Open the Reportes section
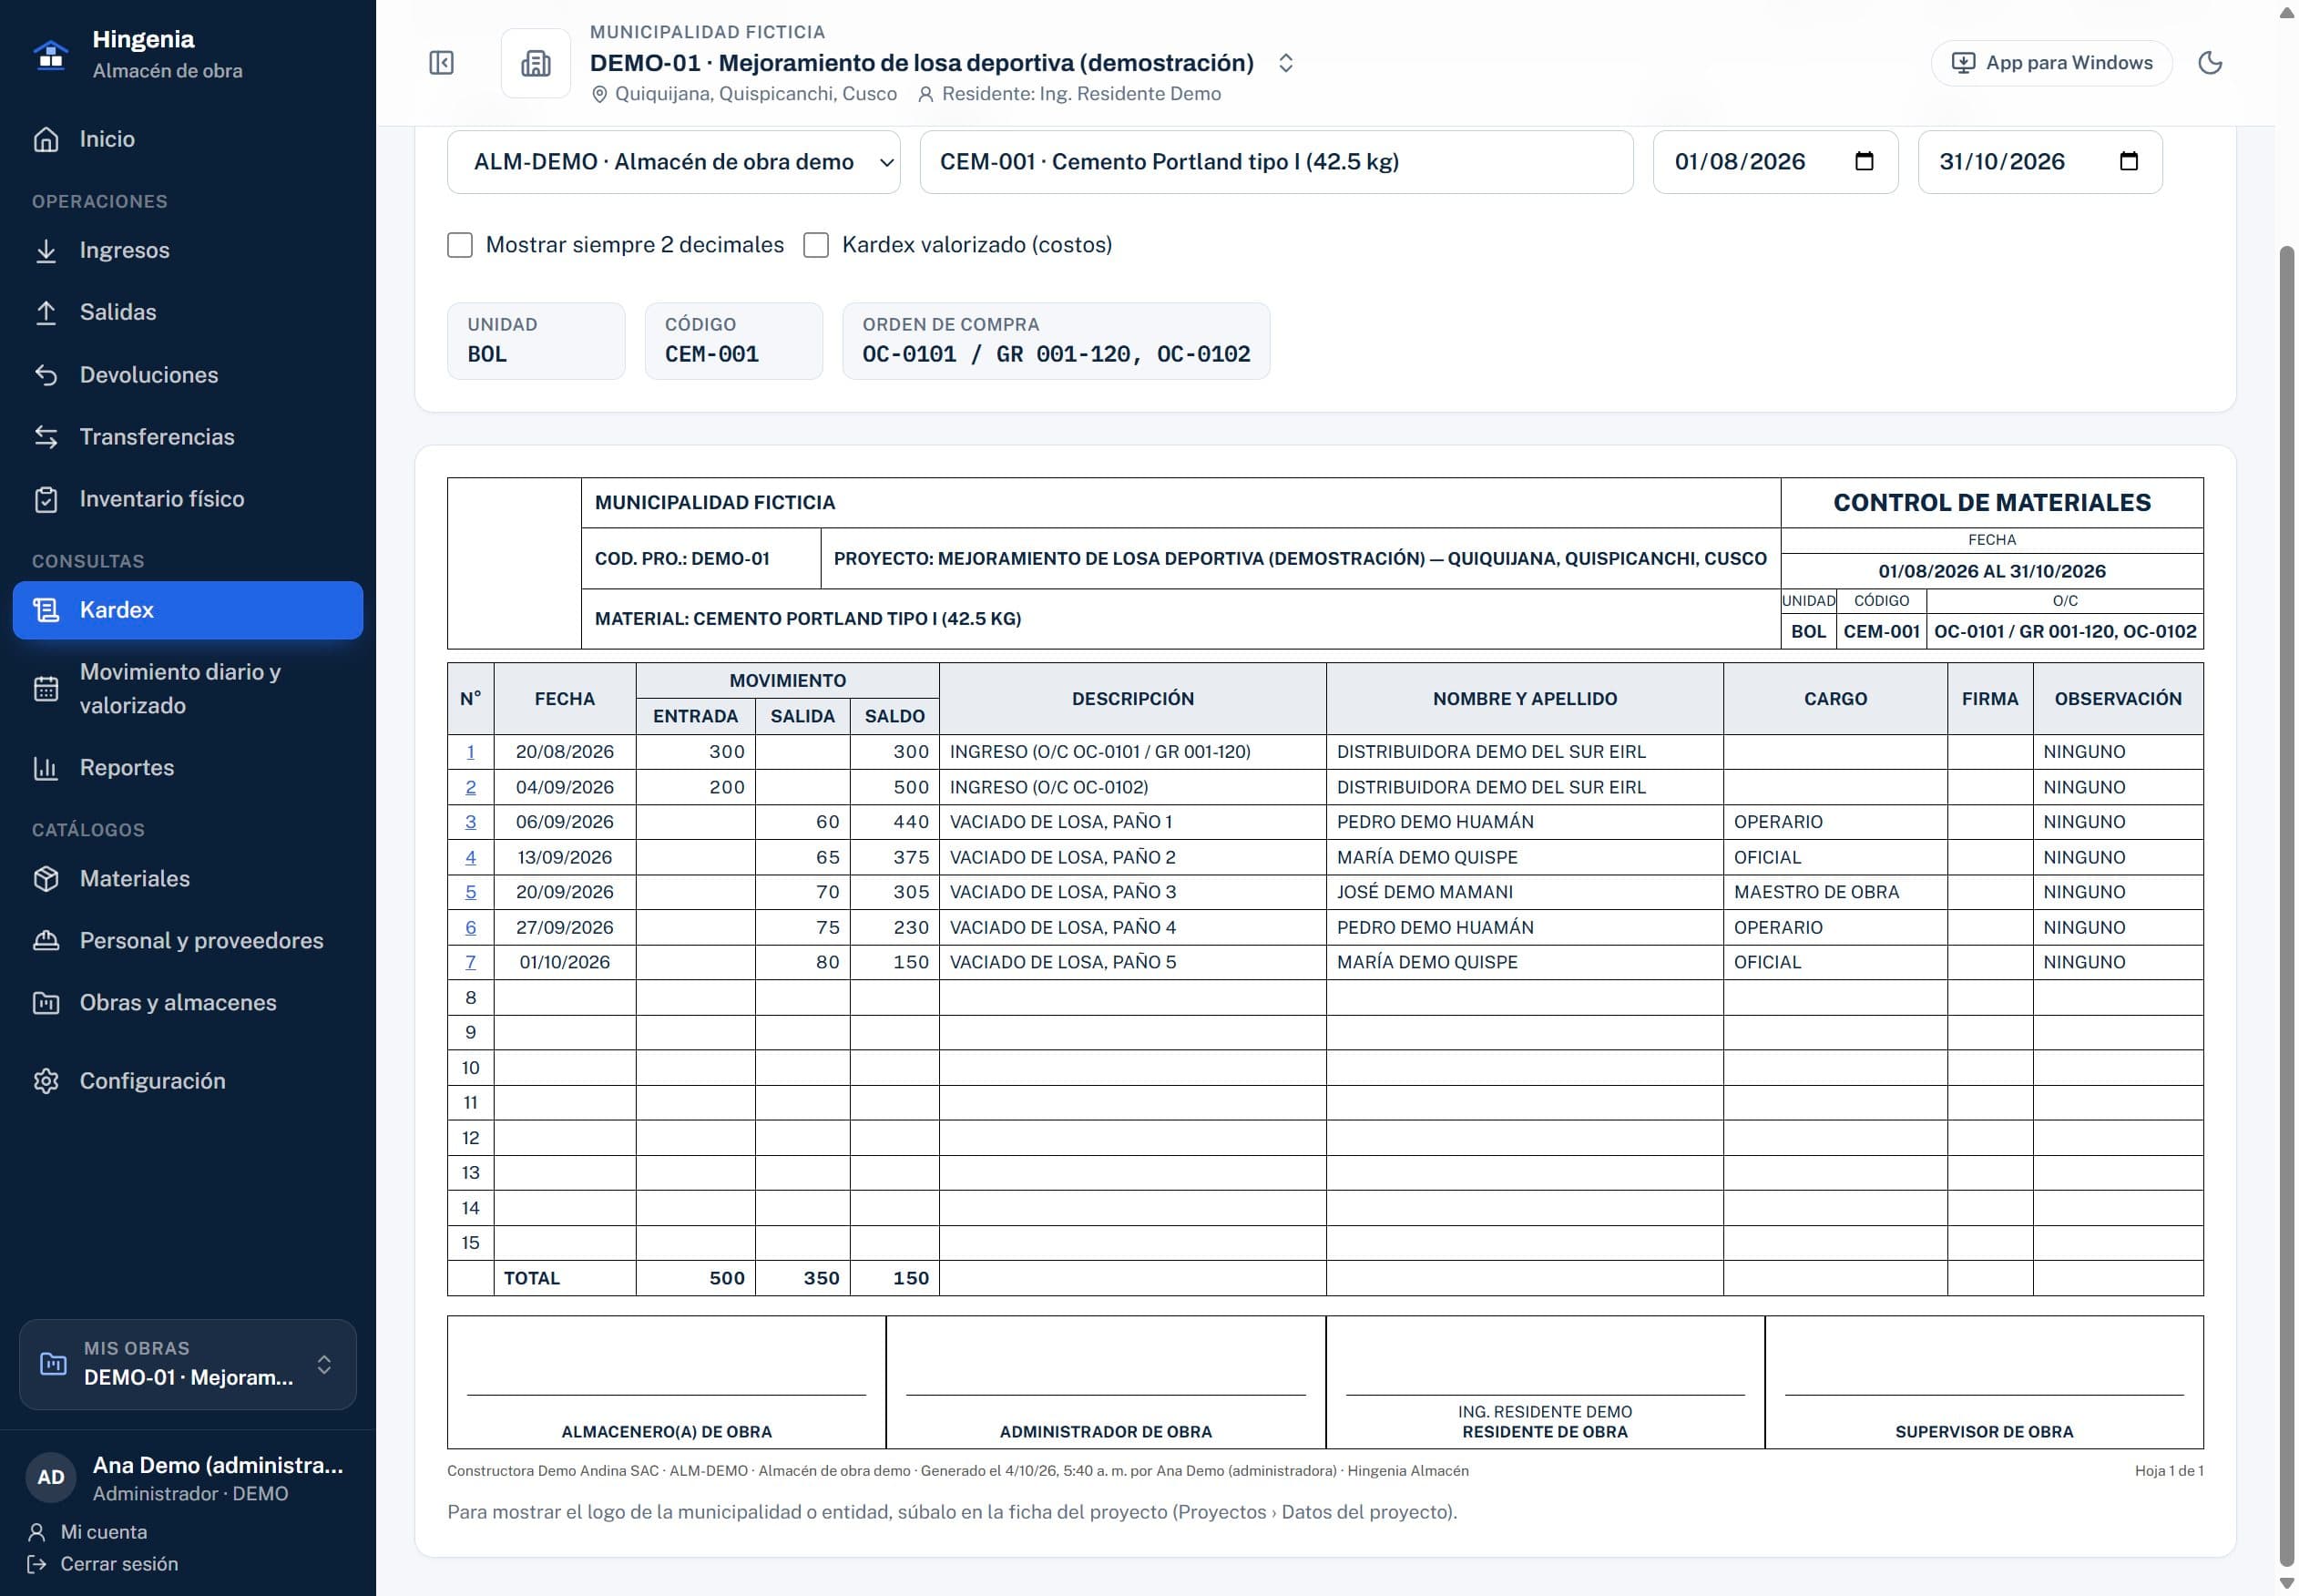Screen dimensions: 2299x1596 tap(188, 768)
